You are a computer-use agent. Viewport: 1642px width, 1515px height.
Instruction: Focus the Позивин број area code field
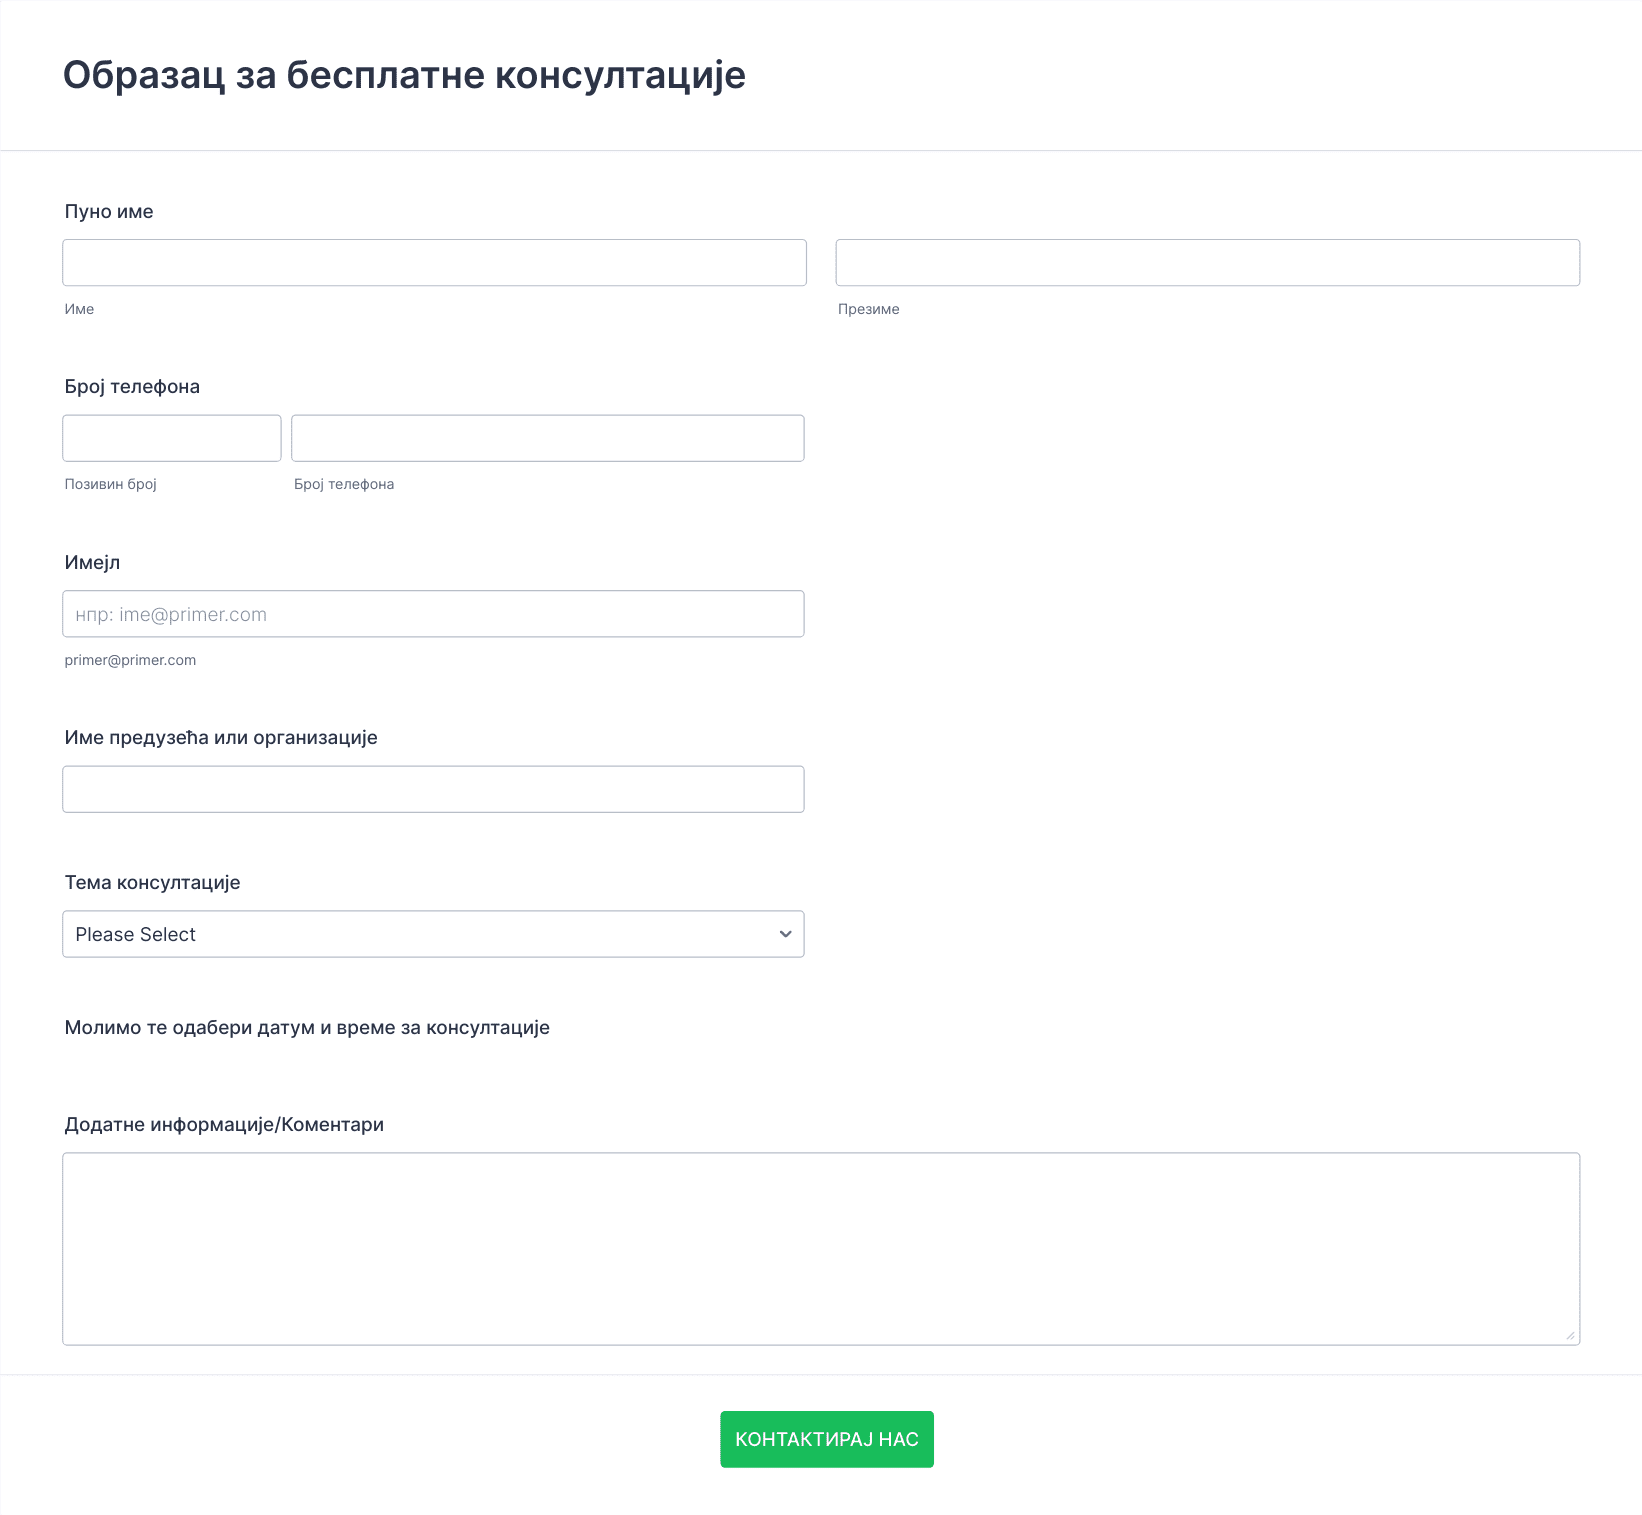pos(172,438)
